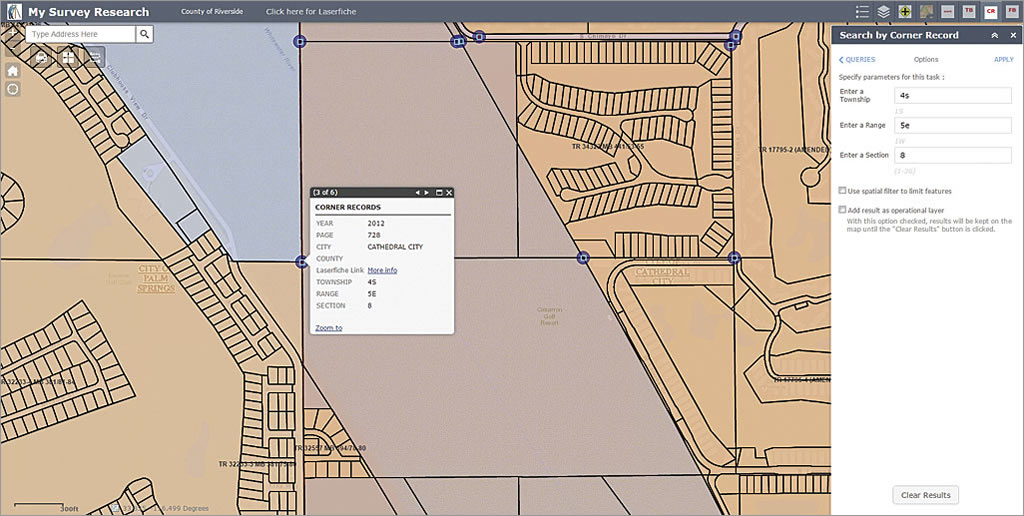The width and height of the screenshot is (1024, 516).
Task: Click the CR corner record search widget
Action: 991,12
